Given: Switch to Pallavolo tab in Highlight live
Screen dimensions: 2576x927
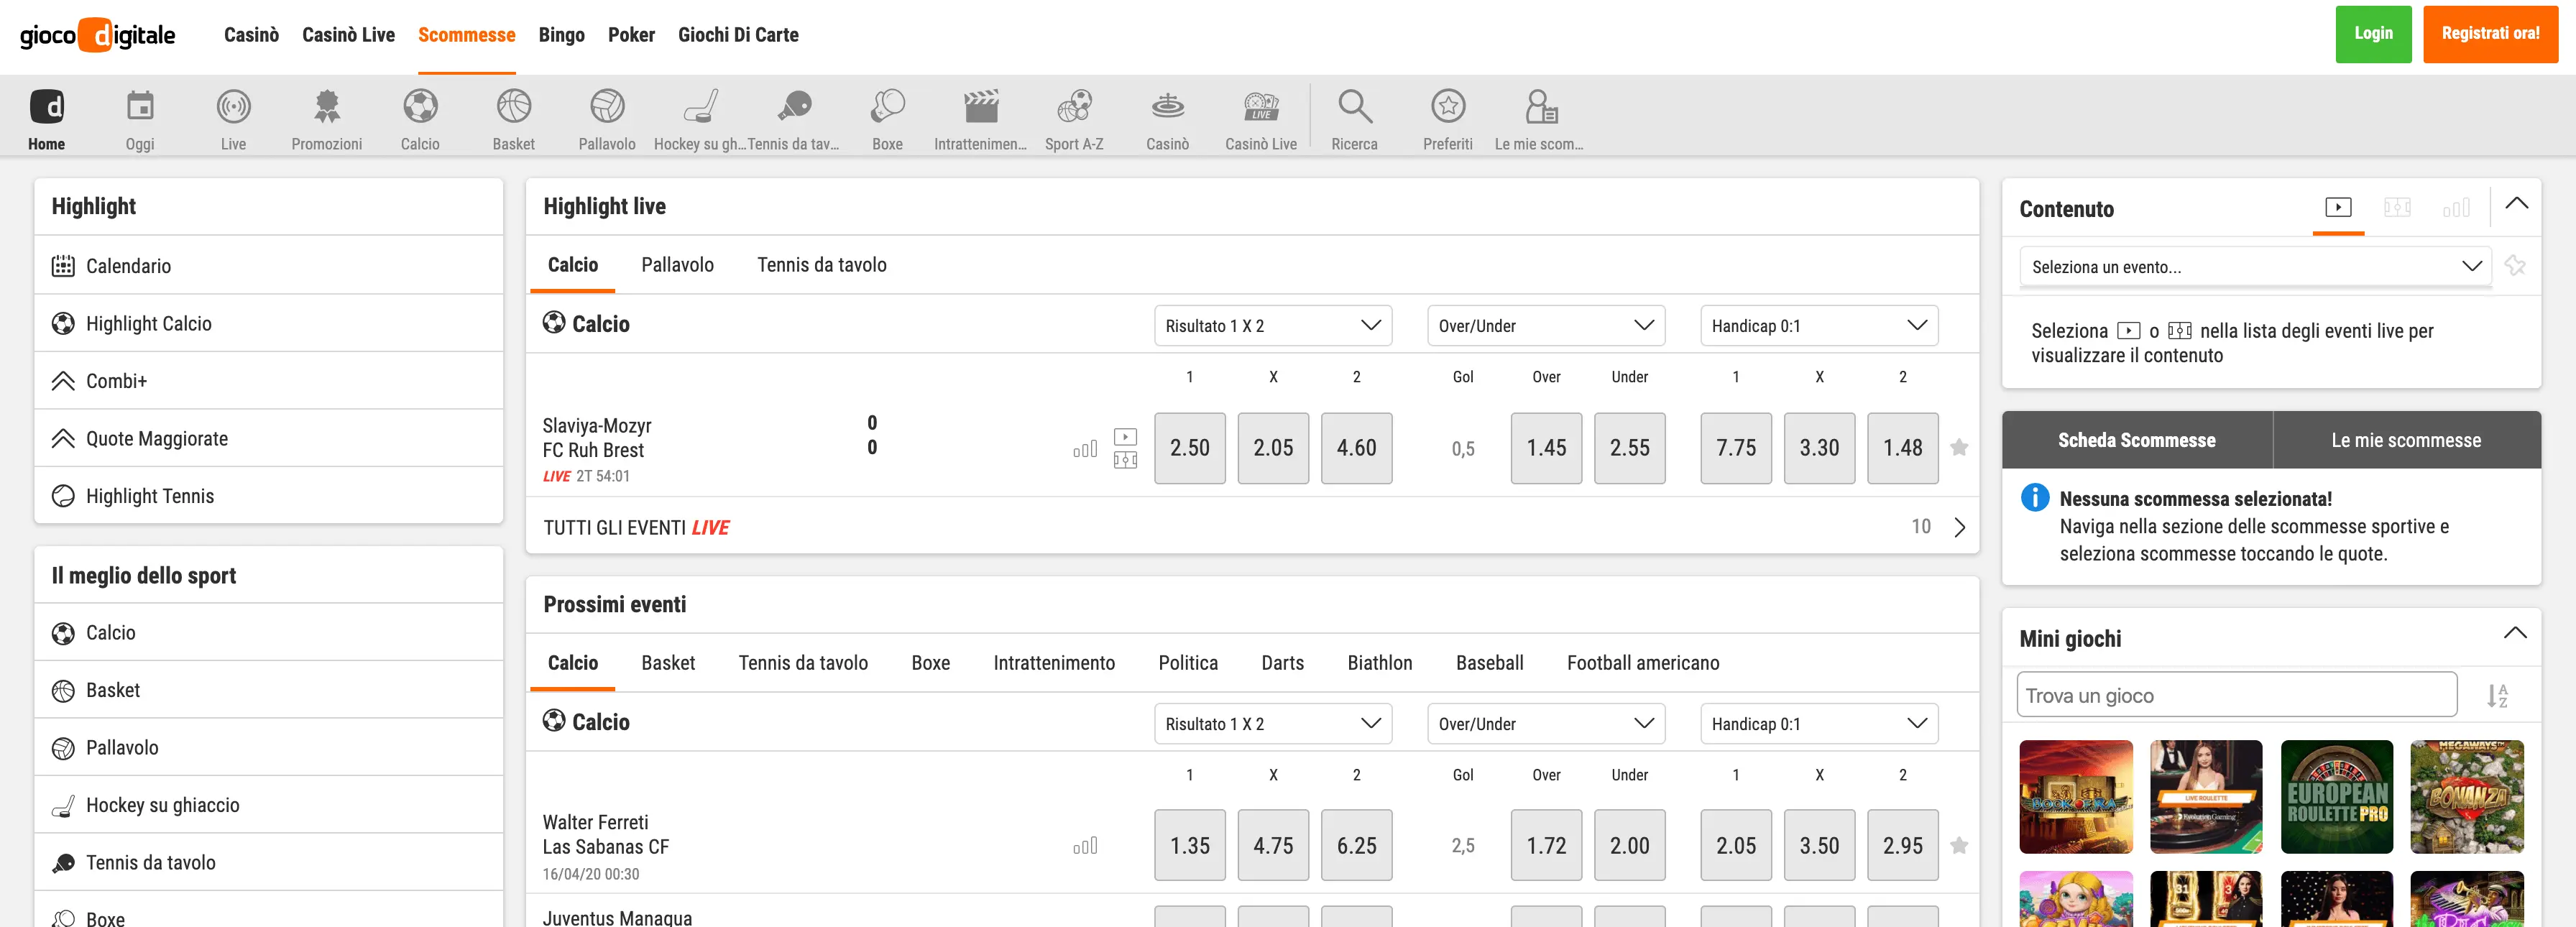Looking at the screenshot, I should [677, 265].
